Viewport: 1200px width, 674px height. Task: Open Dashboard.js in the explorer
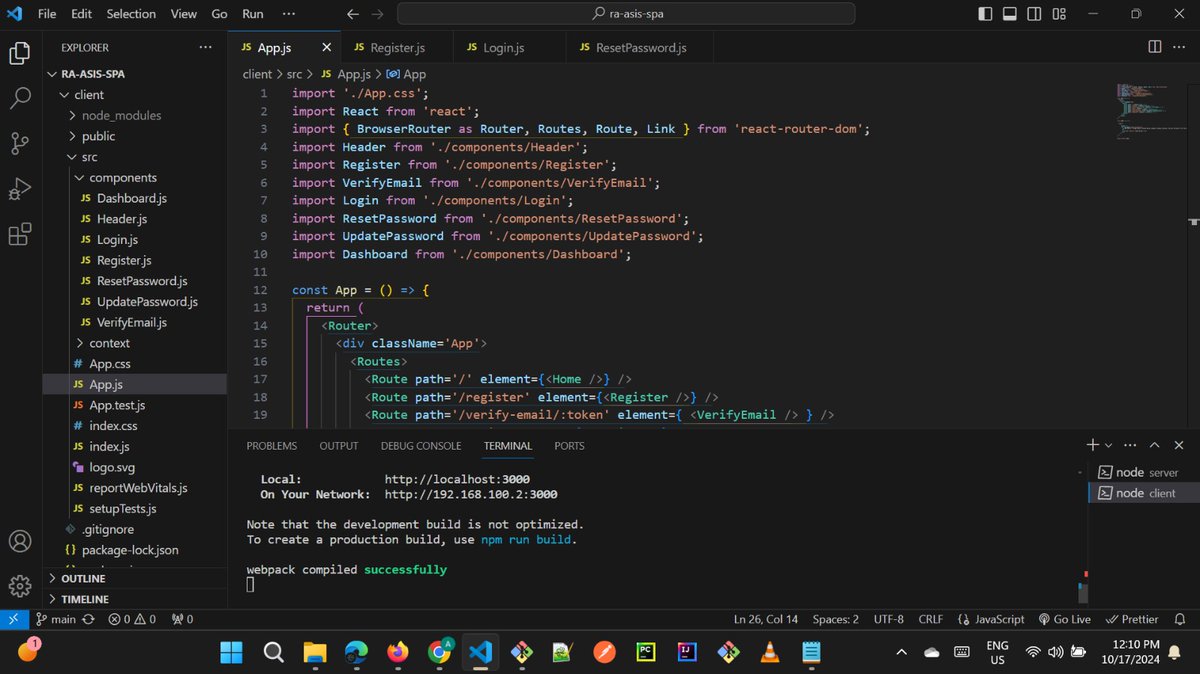tap(134, 198)
